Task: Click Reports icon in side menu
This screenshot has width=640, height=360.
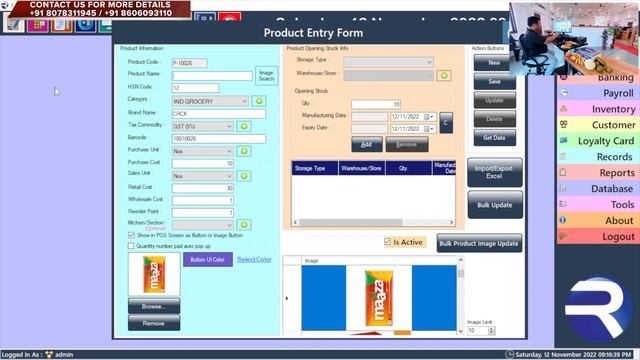Action: (563, 172)
